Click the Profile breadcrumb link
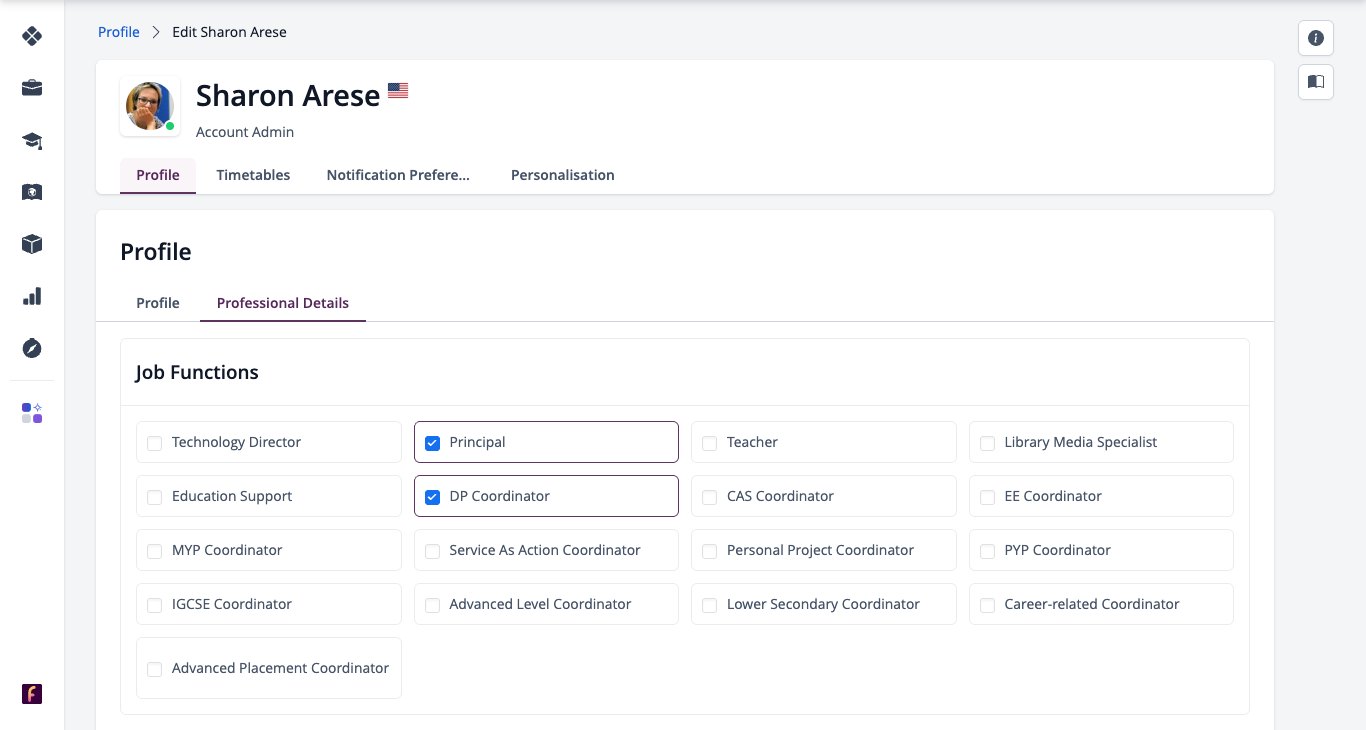 click(119, 32)
